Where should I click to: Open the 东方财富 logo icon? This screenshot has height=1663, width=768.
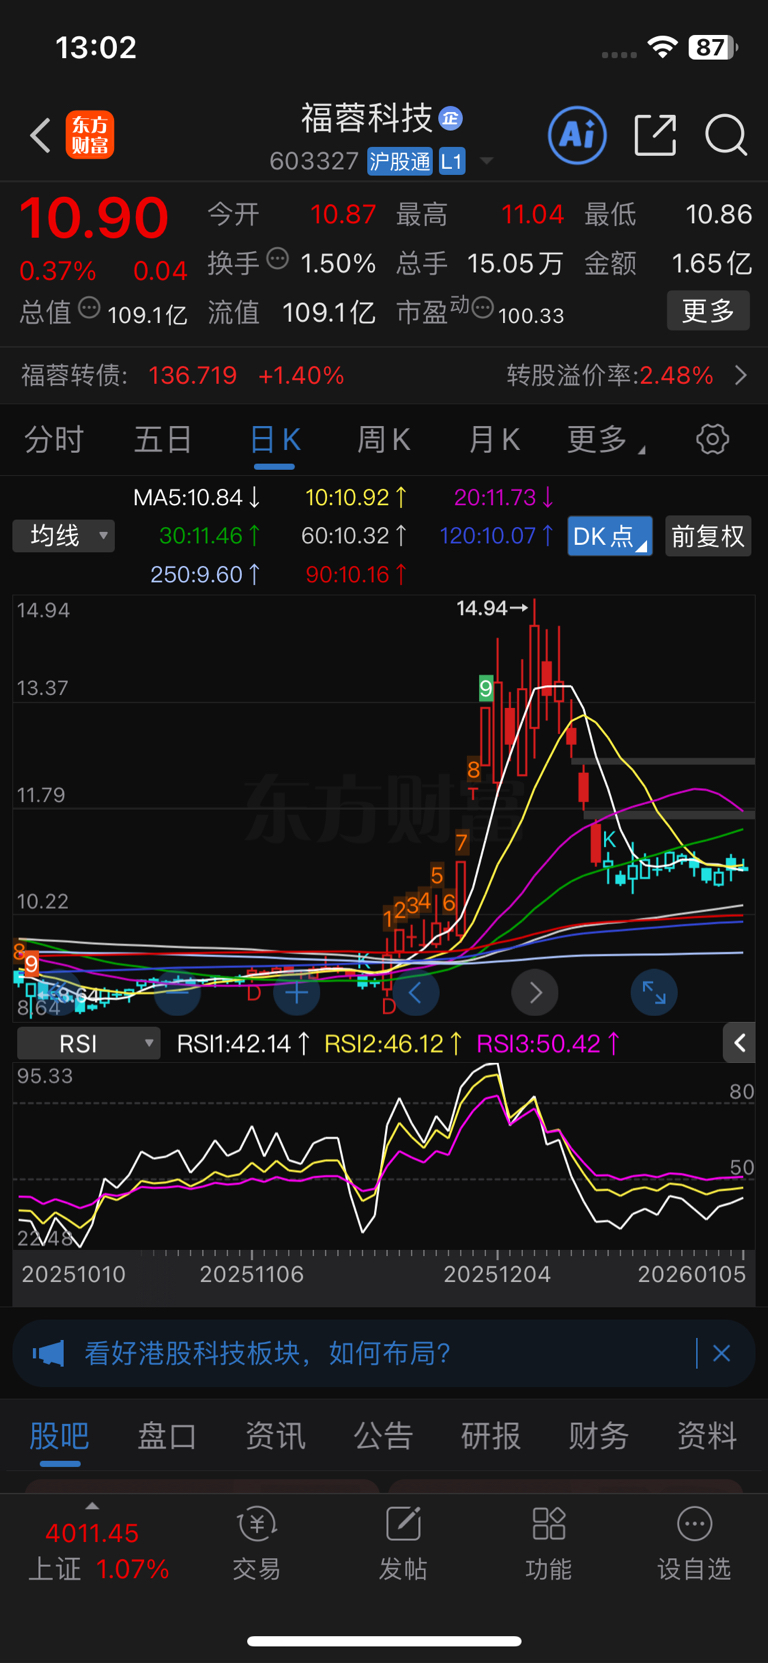point(90,135)
